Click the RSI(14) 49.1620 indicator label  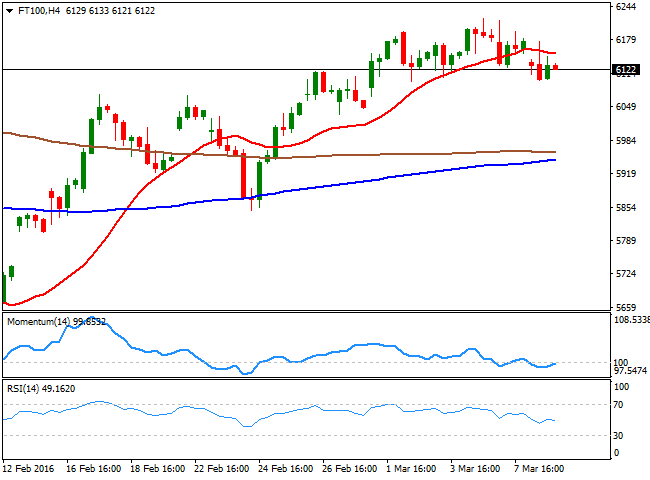(41, 388)
